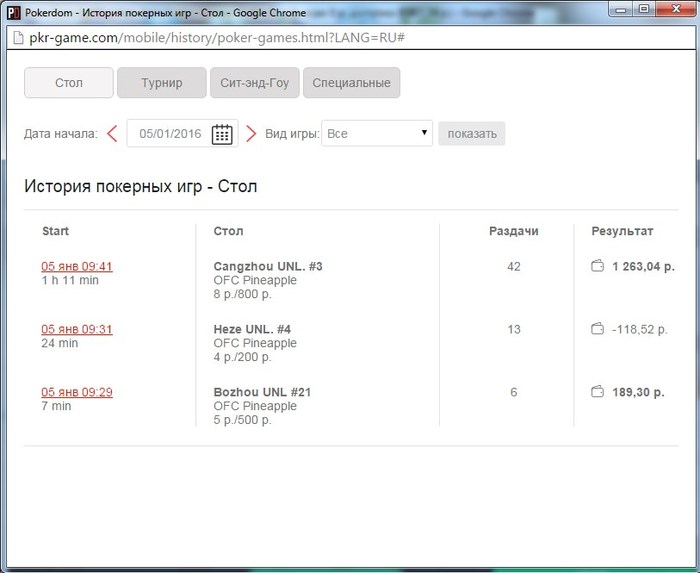Click OFC Pineapple under Heze UNL. #4
The image size is (700, 573).
[255, 343]
